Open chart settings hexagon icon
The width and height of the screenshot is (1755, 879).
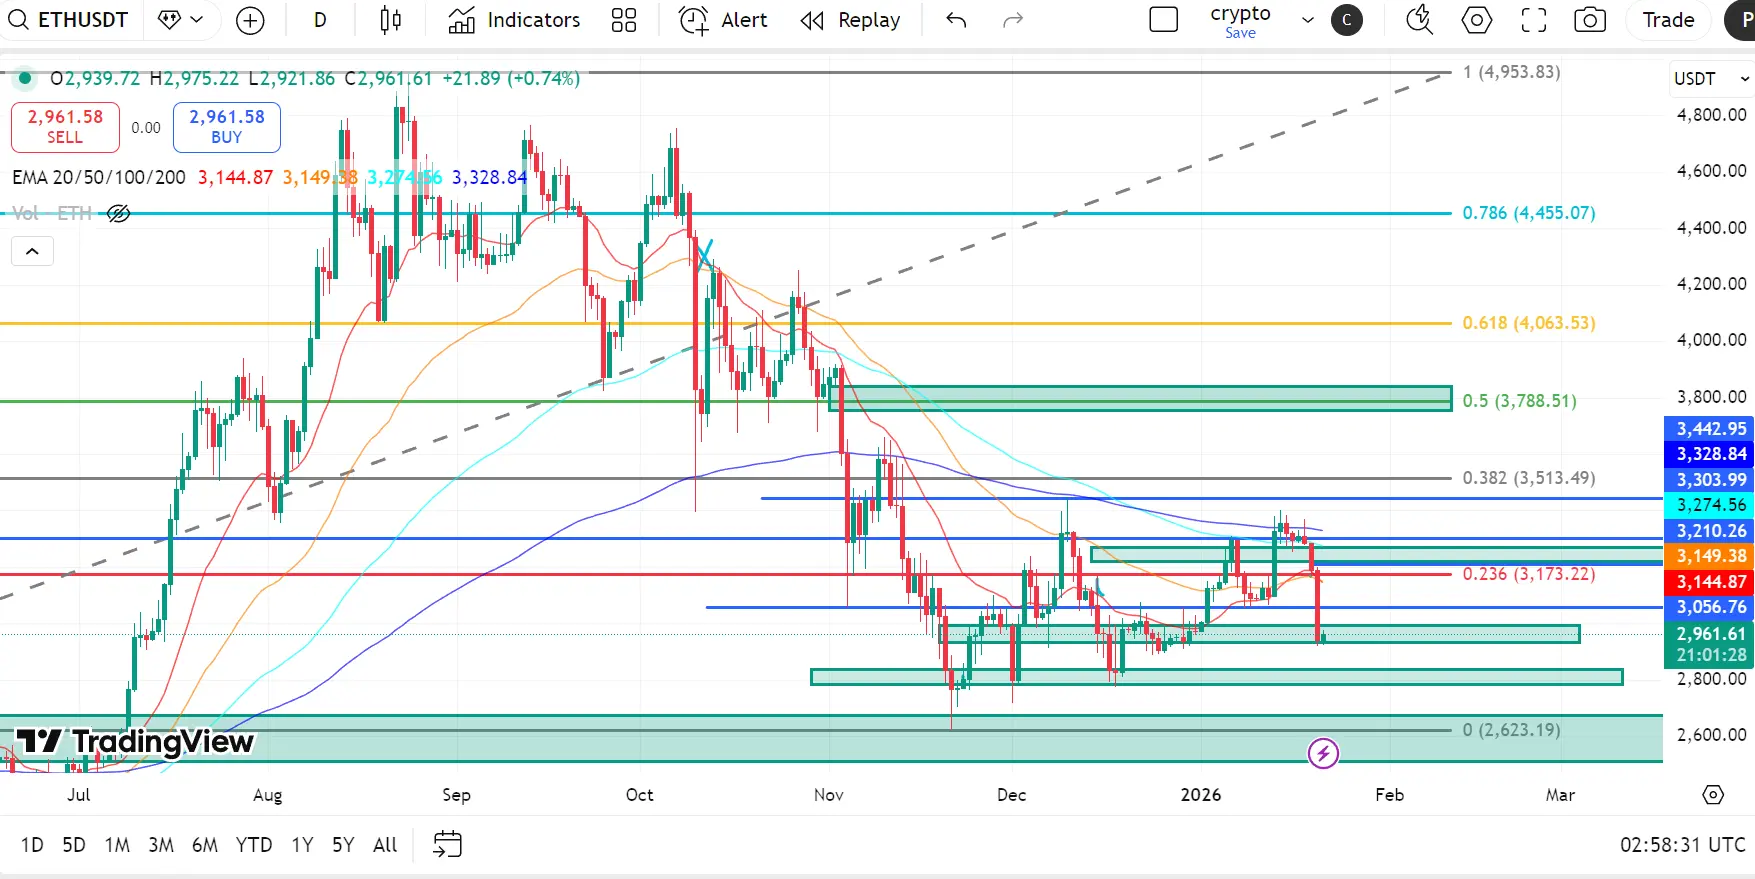[x=1476, y=20]
